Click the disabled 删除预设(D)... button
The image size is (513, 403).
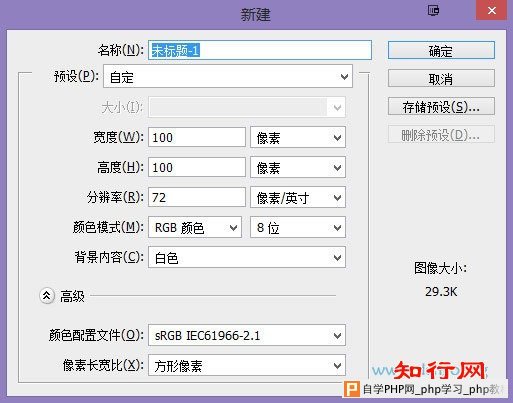coord(441,135)
